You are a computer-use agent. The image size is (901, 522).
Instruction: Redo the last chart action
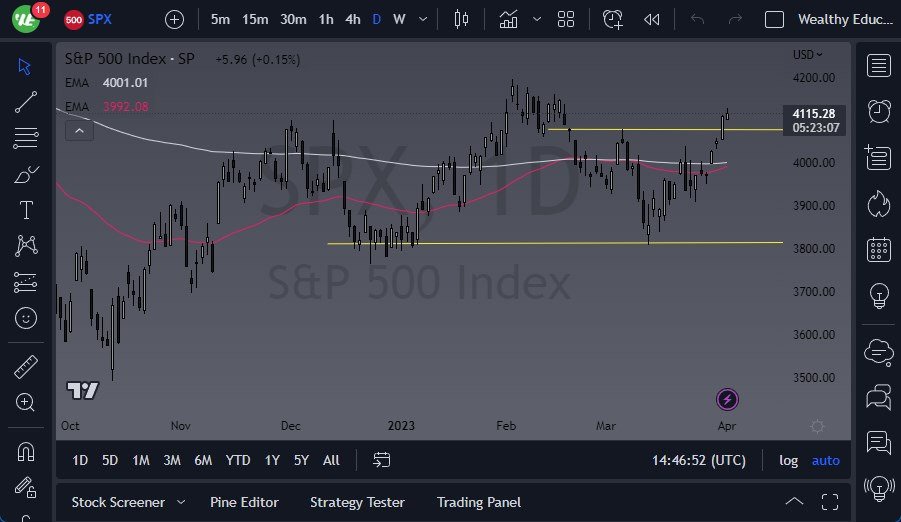click(x=735, y=20)
